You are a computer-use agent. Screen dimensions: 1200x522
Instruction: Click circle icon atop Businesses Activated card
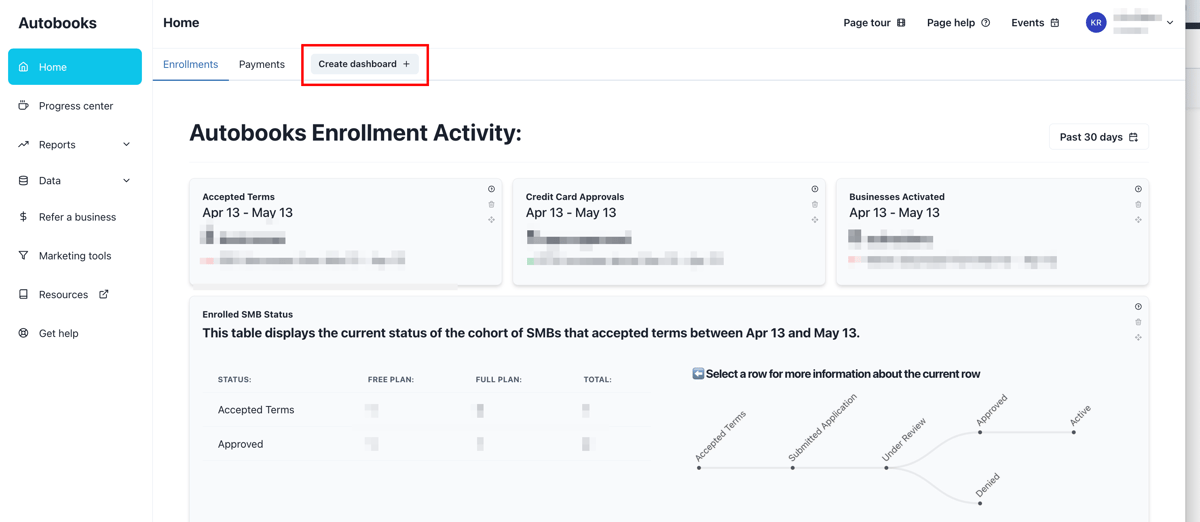pos(1138,189)
